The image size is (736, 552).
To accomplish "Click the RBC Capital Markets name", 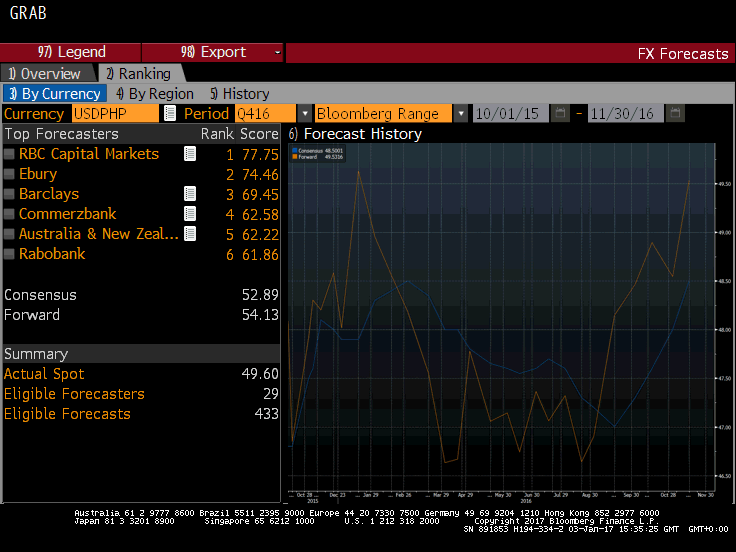I will coord(89,153).
